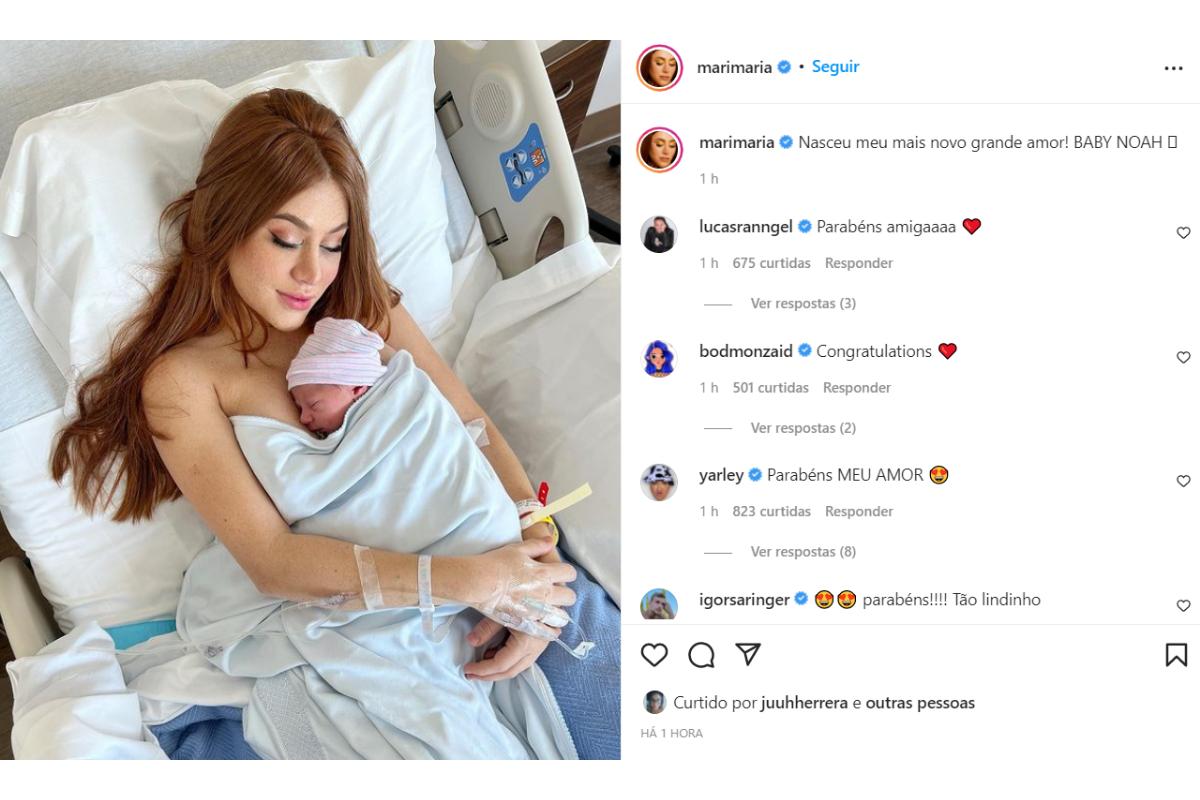The width and height of the screenshot is (1200, 800).
Task: Open the comment bubble icon
Action: 702,655
